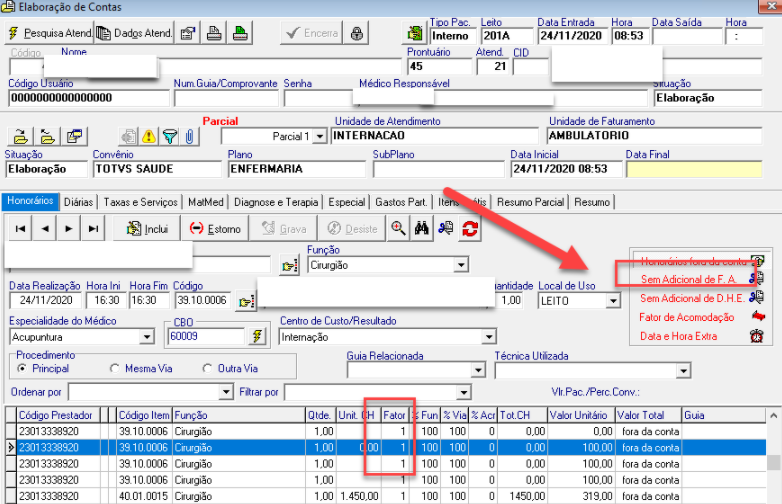The width and height of the screenshot is (782, 504).
Task: Click the Estorno button
Action: coord(215,229)
